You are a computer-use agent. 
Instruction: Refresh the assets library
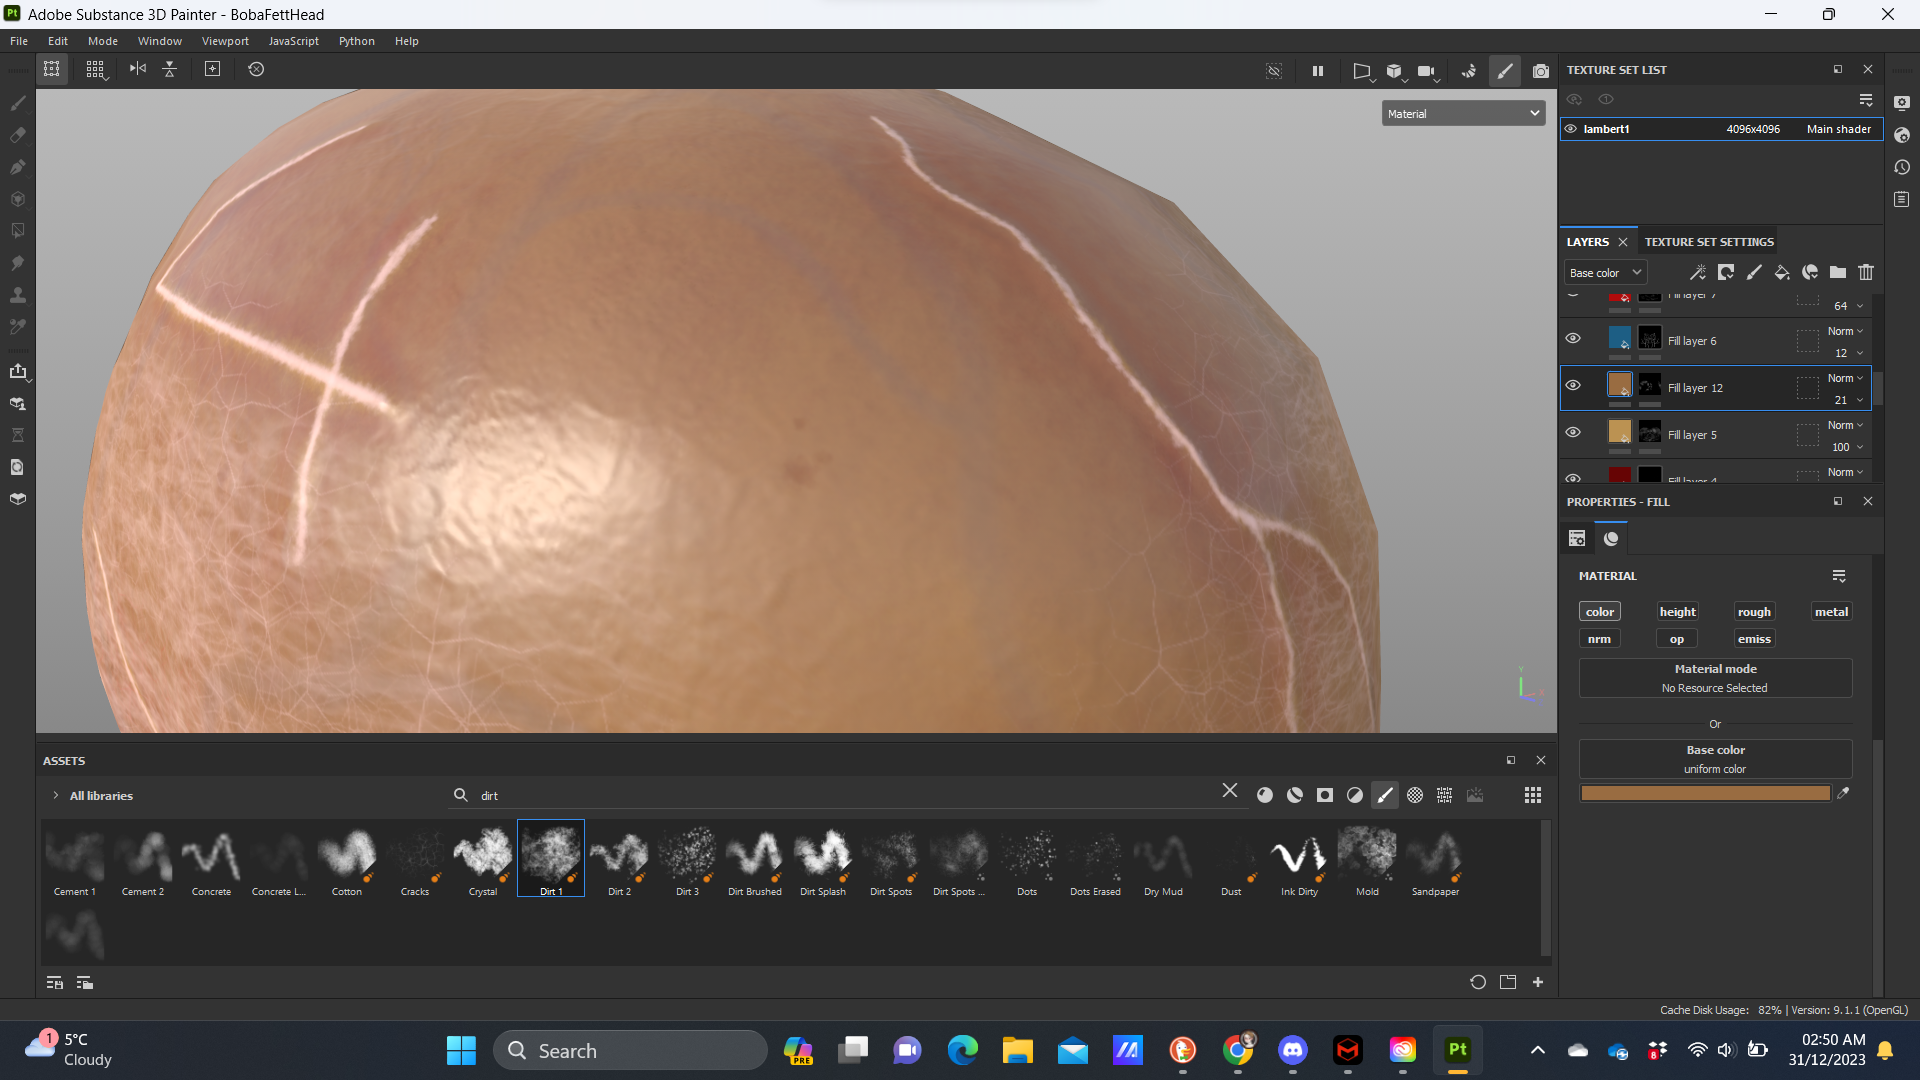tap(1478, 982)
